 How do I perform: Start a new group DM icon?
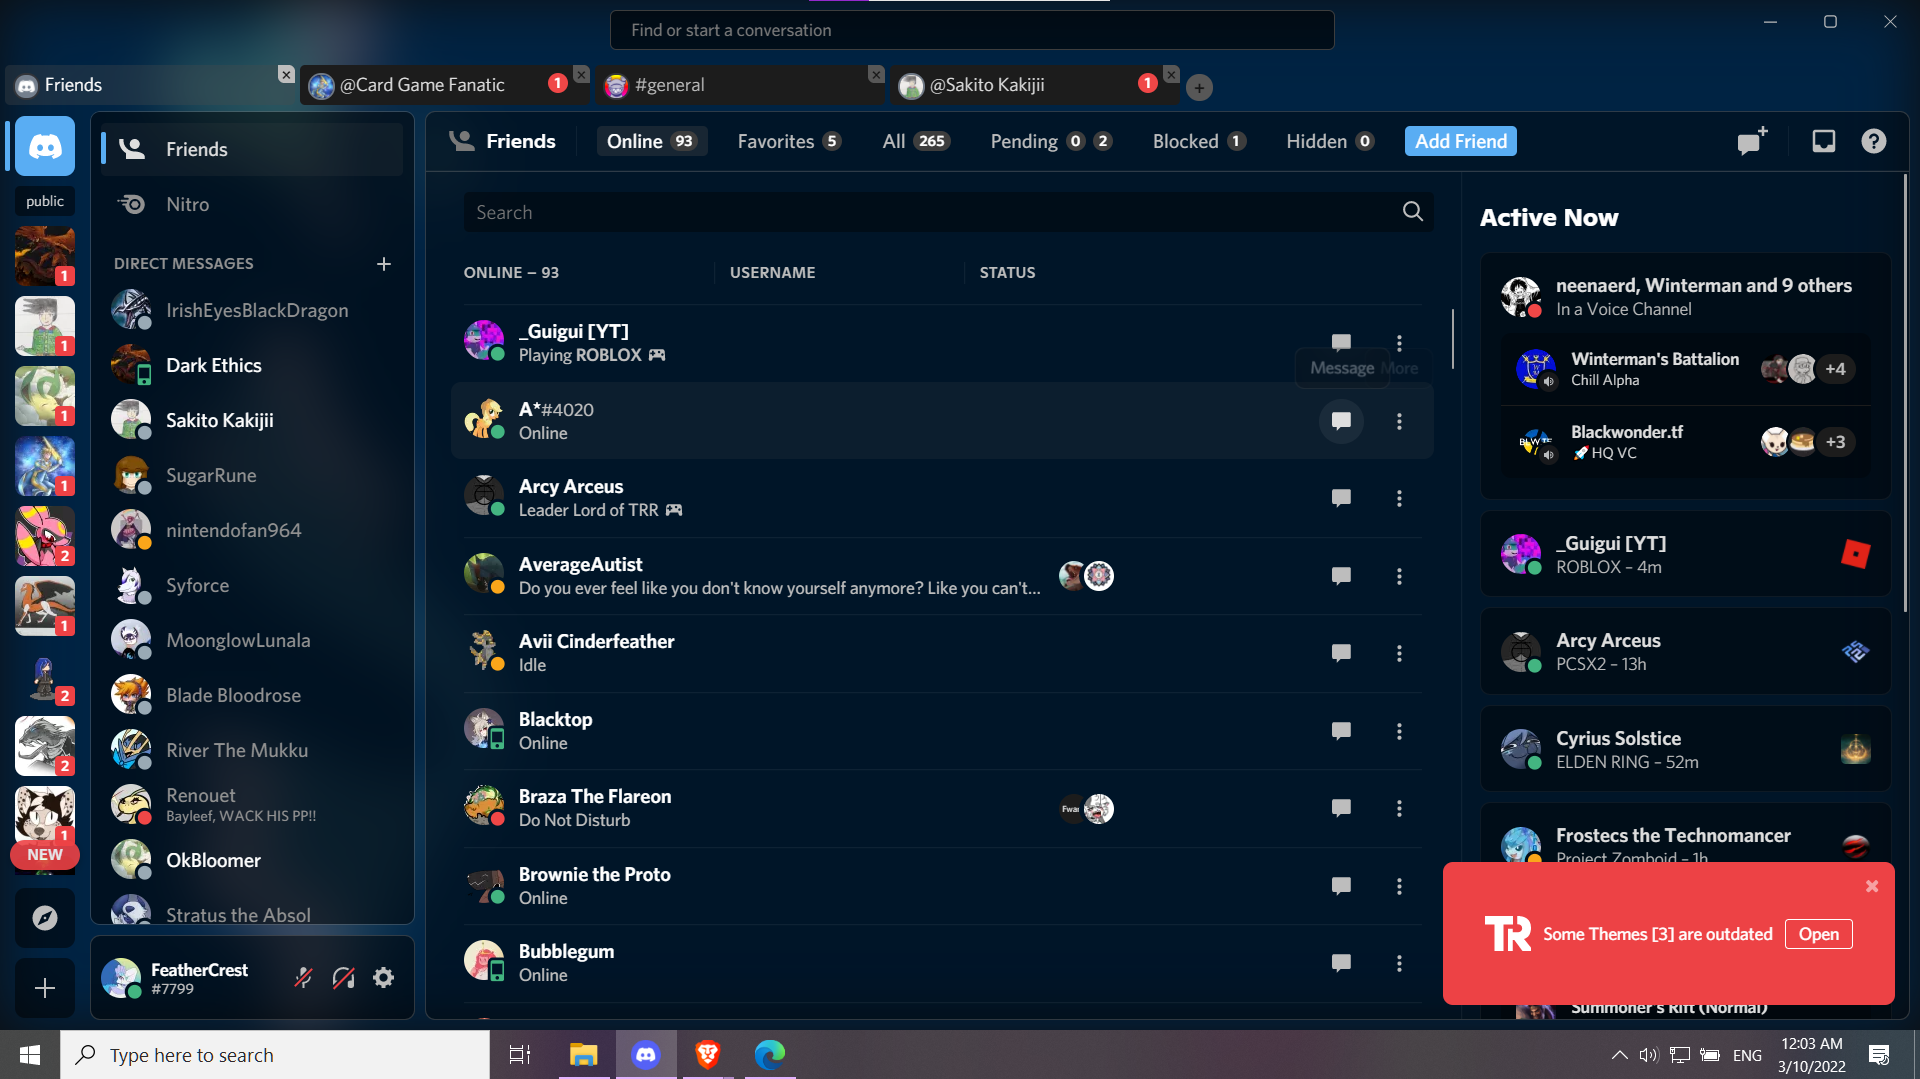1750,141
